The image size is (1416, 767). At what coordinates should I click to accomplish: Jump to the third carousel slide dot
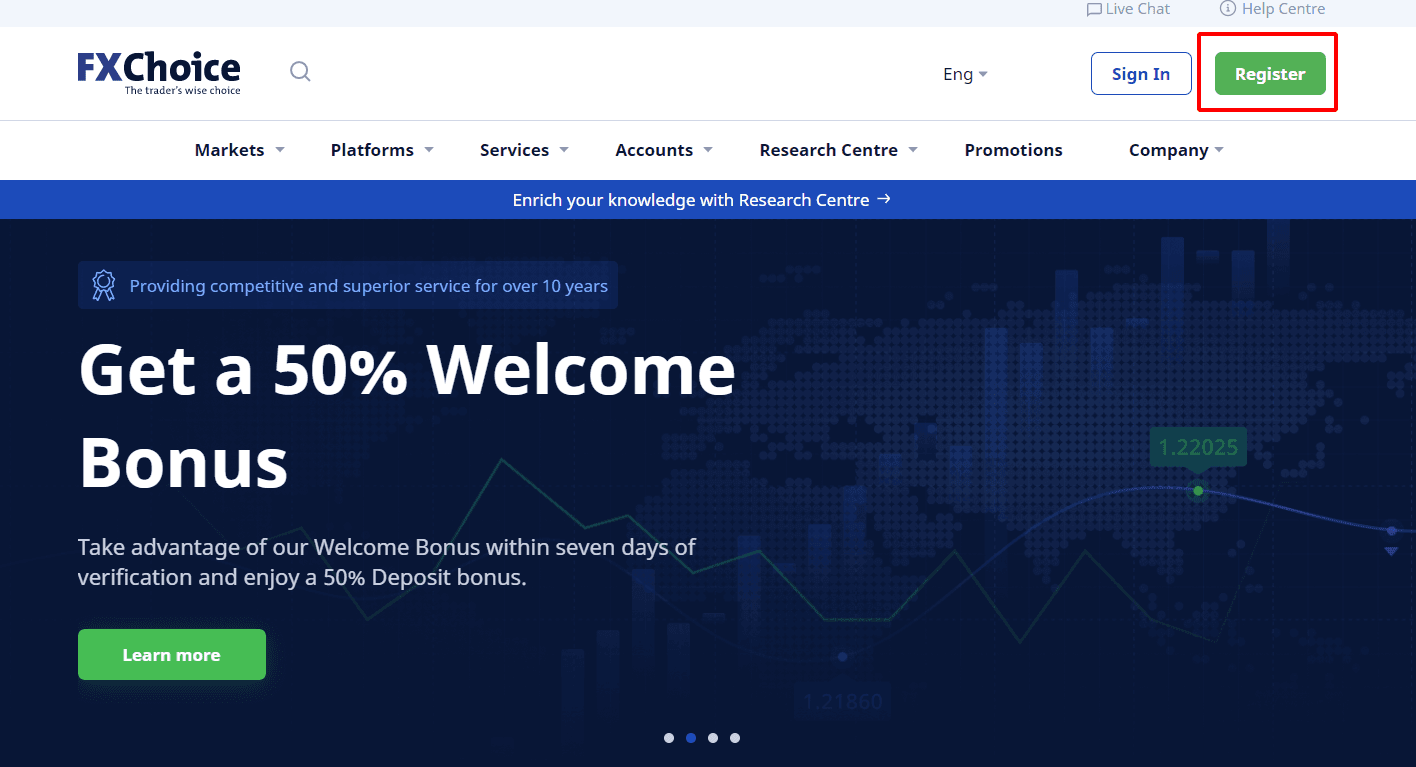click(713, 738)
